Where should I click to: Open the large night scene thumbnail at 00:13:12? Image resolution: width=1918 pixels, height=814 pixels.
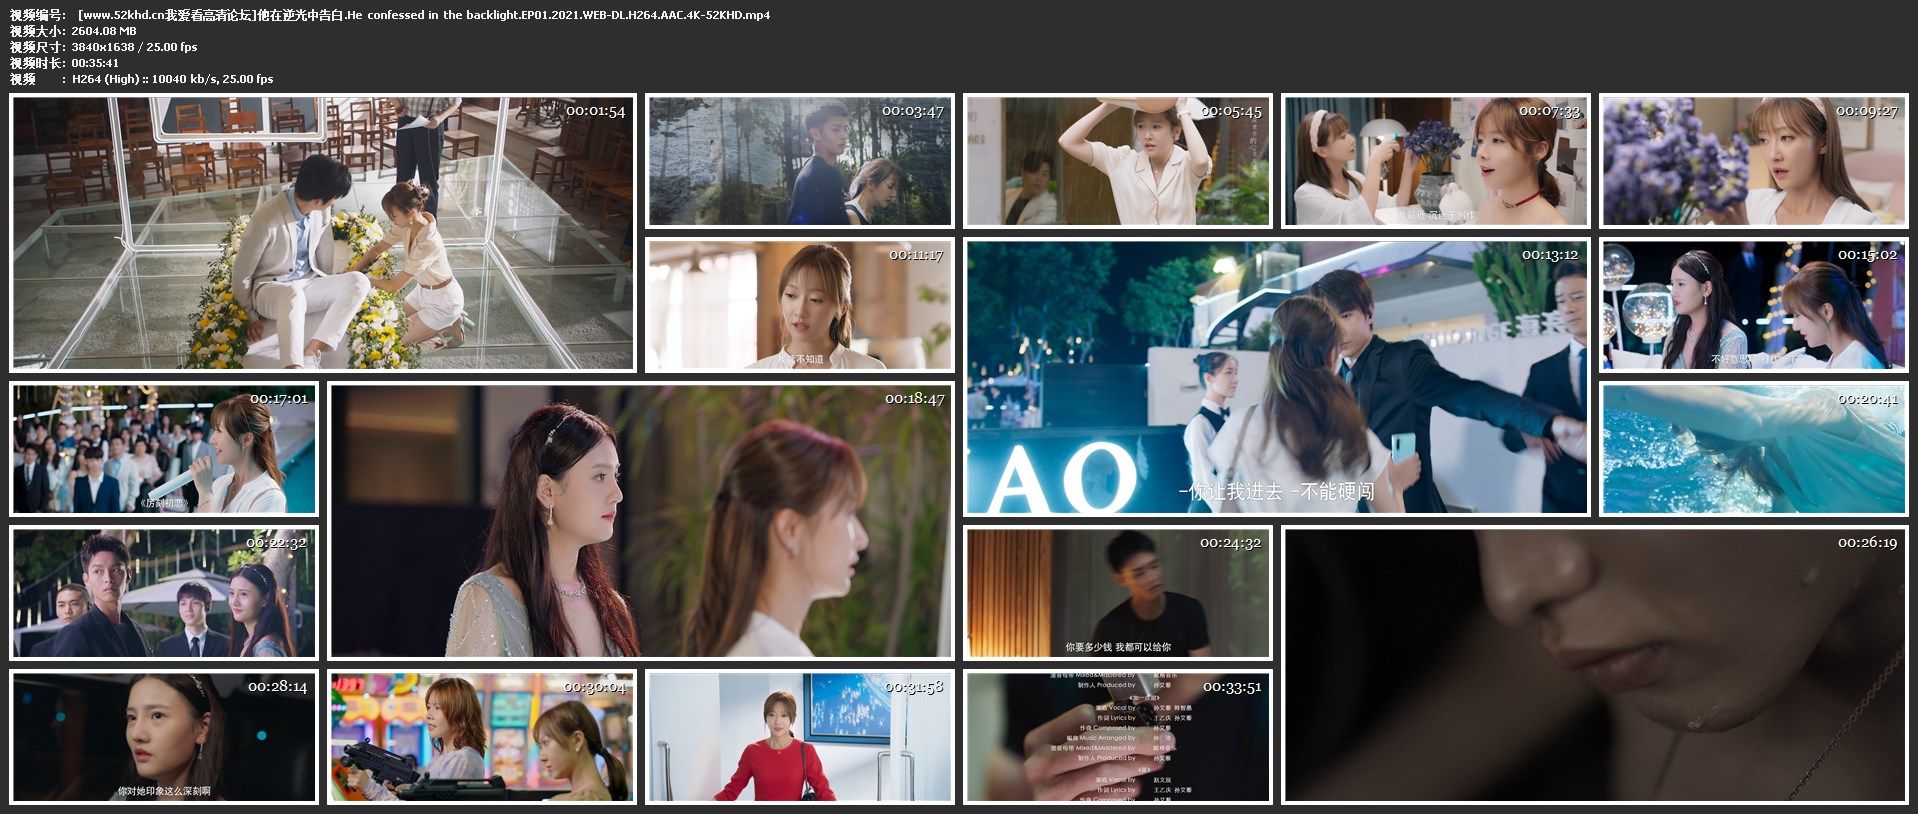tap(1276, 377)
